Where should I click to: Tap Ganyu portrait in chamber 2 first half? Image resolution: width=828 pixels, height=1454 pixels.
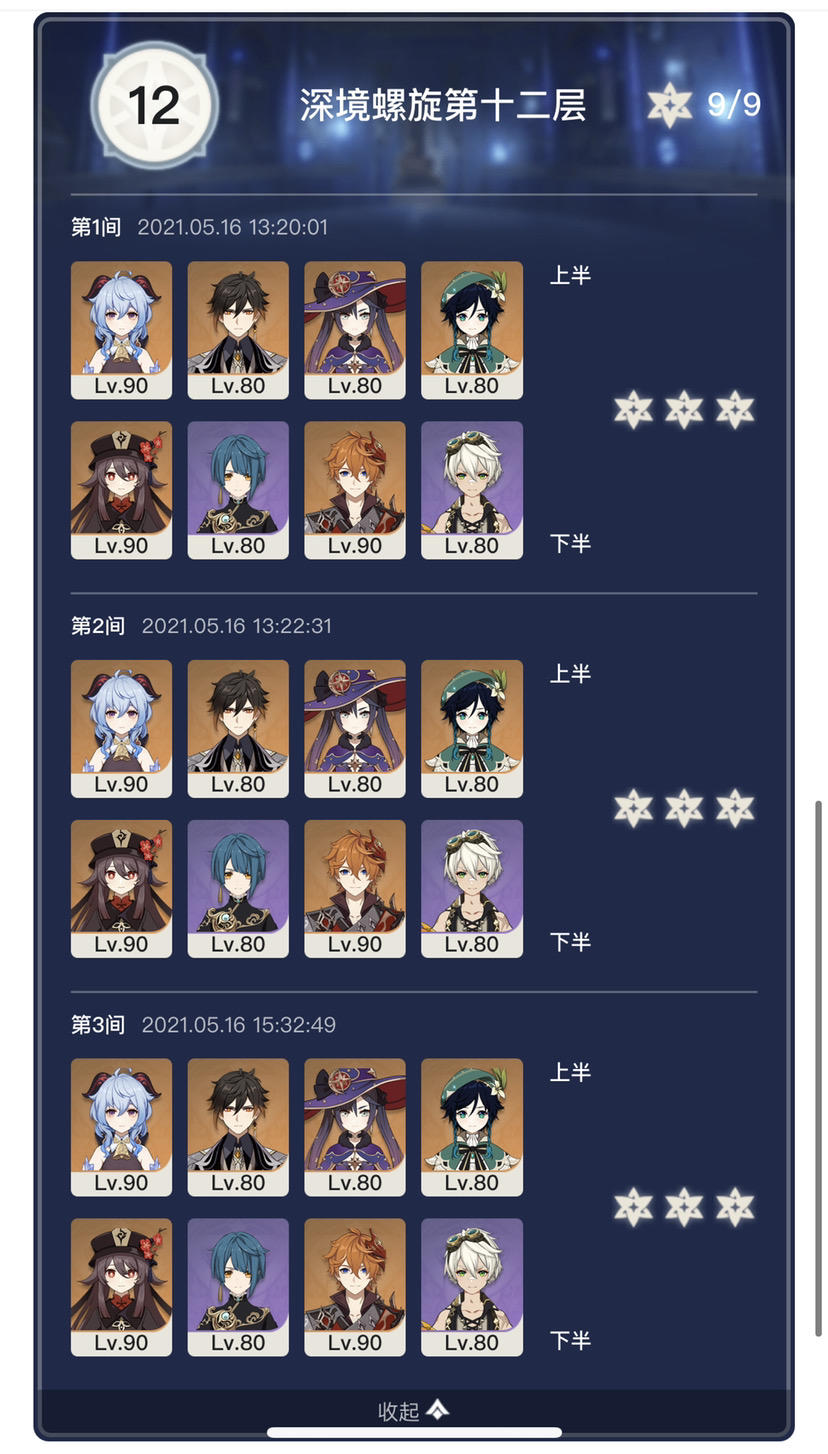[x=121, y=729]
